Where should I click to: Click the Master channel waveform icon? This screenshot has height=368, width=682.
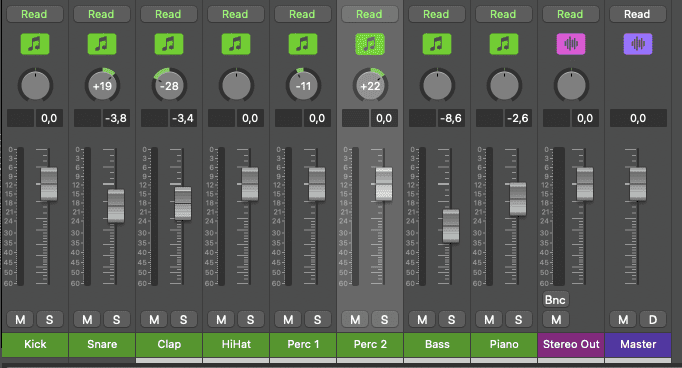click(638, 44)
